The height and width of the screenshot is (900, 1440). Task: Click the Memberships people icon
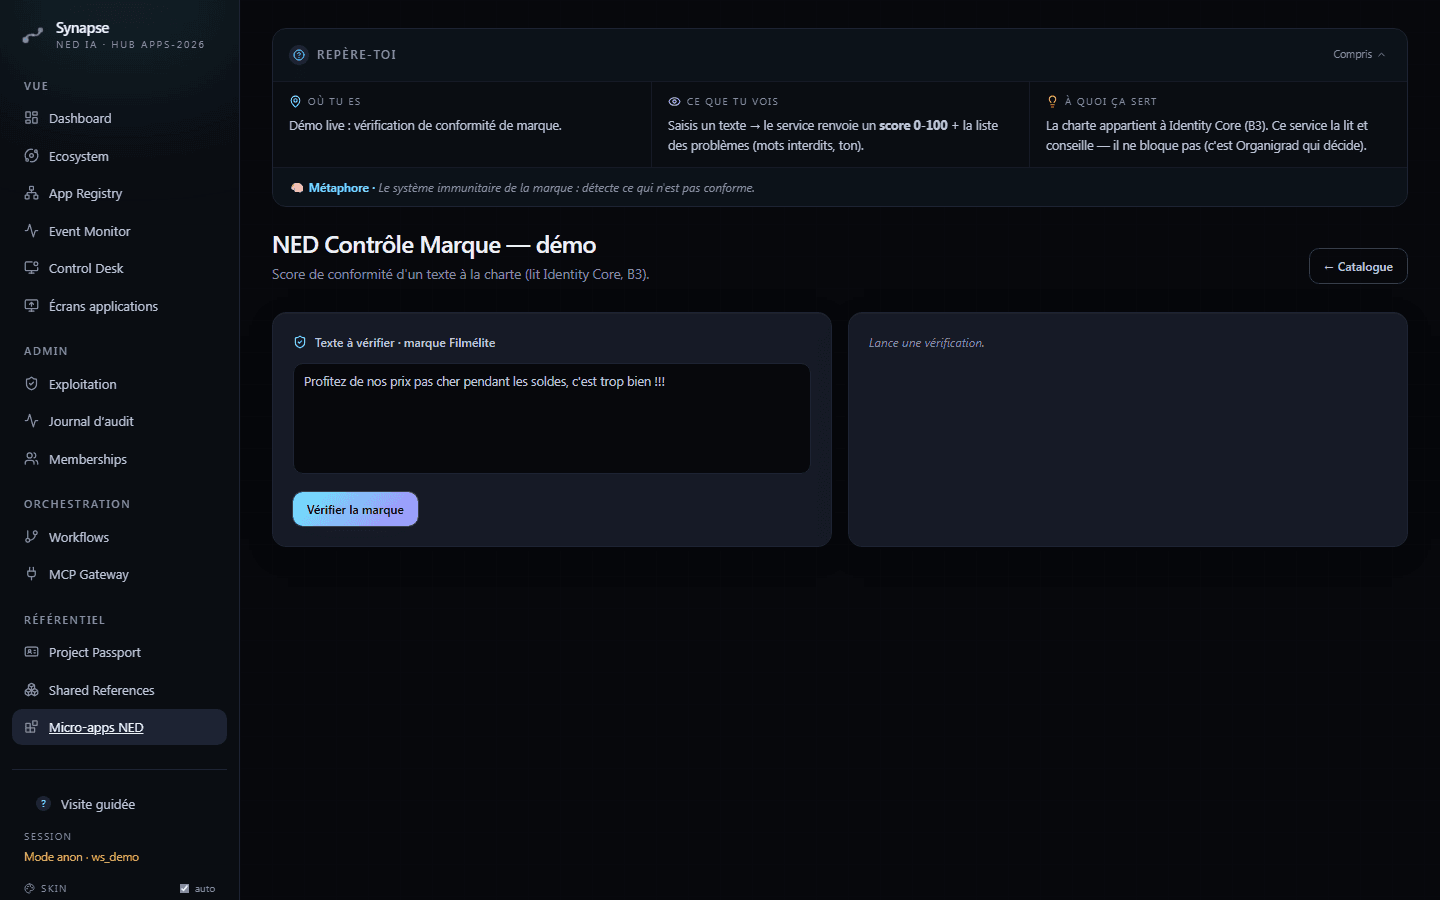[31, 459]
